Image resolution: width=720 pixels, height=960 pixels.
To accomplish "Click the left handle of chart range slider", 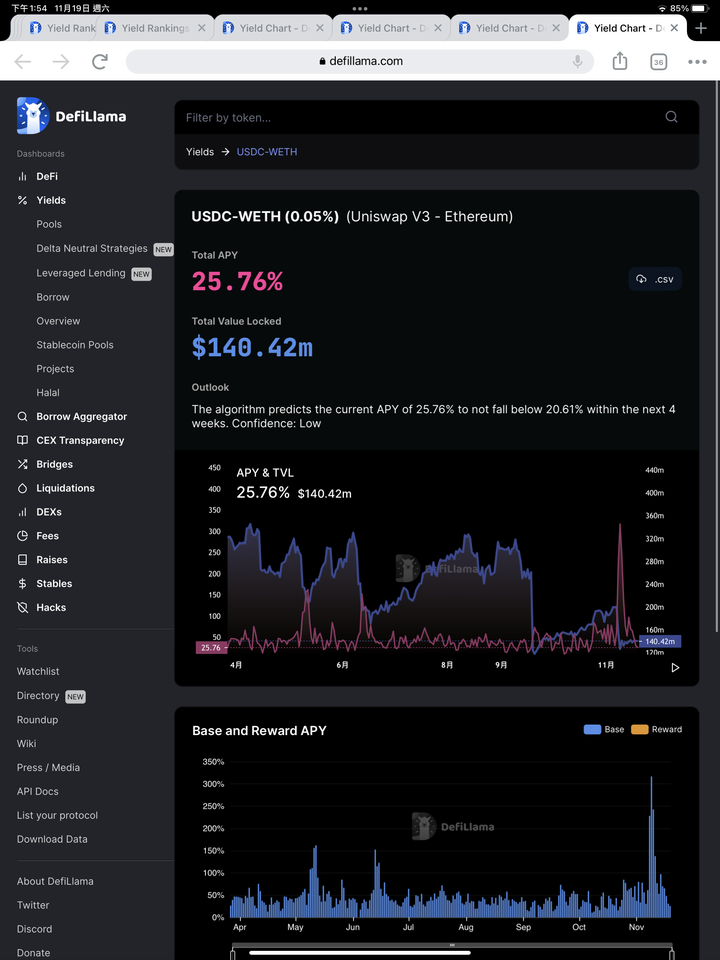I will click(233, 954).
